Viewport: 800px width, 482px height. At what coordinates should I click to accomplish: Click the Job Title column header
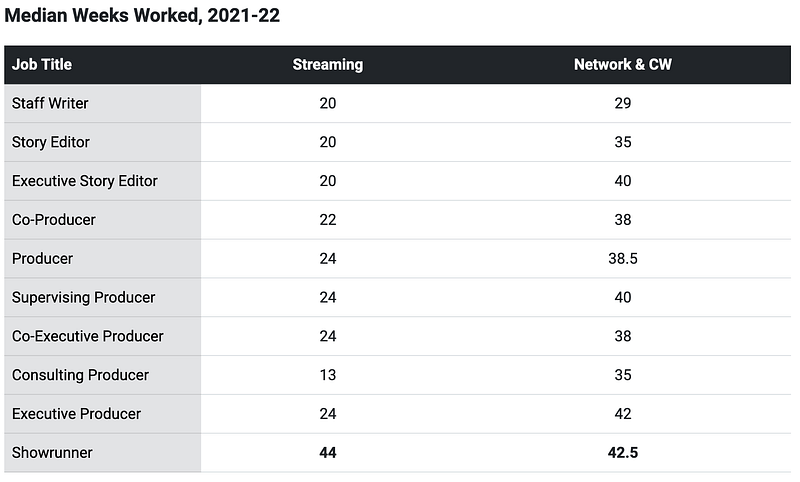(x=41, y=65)
